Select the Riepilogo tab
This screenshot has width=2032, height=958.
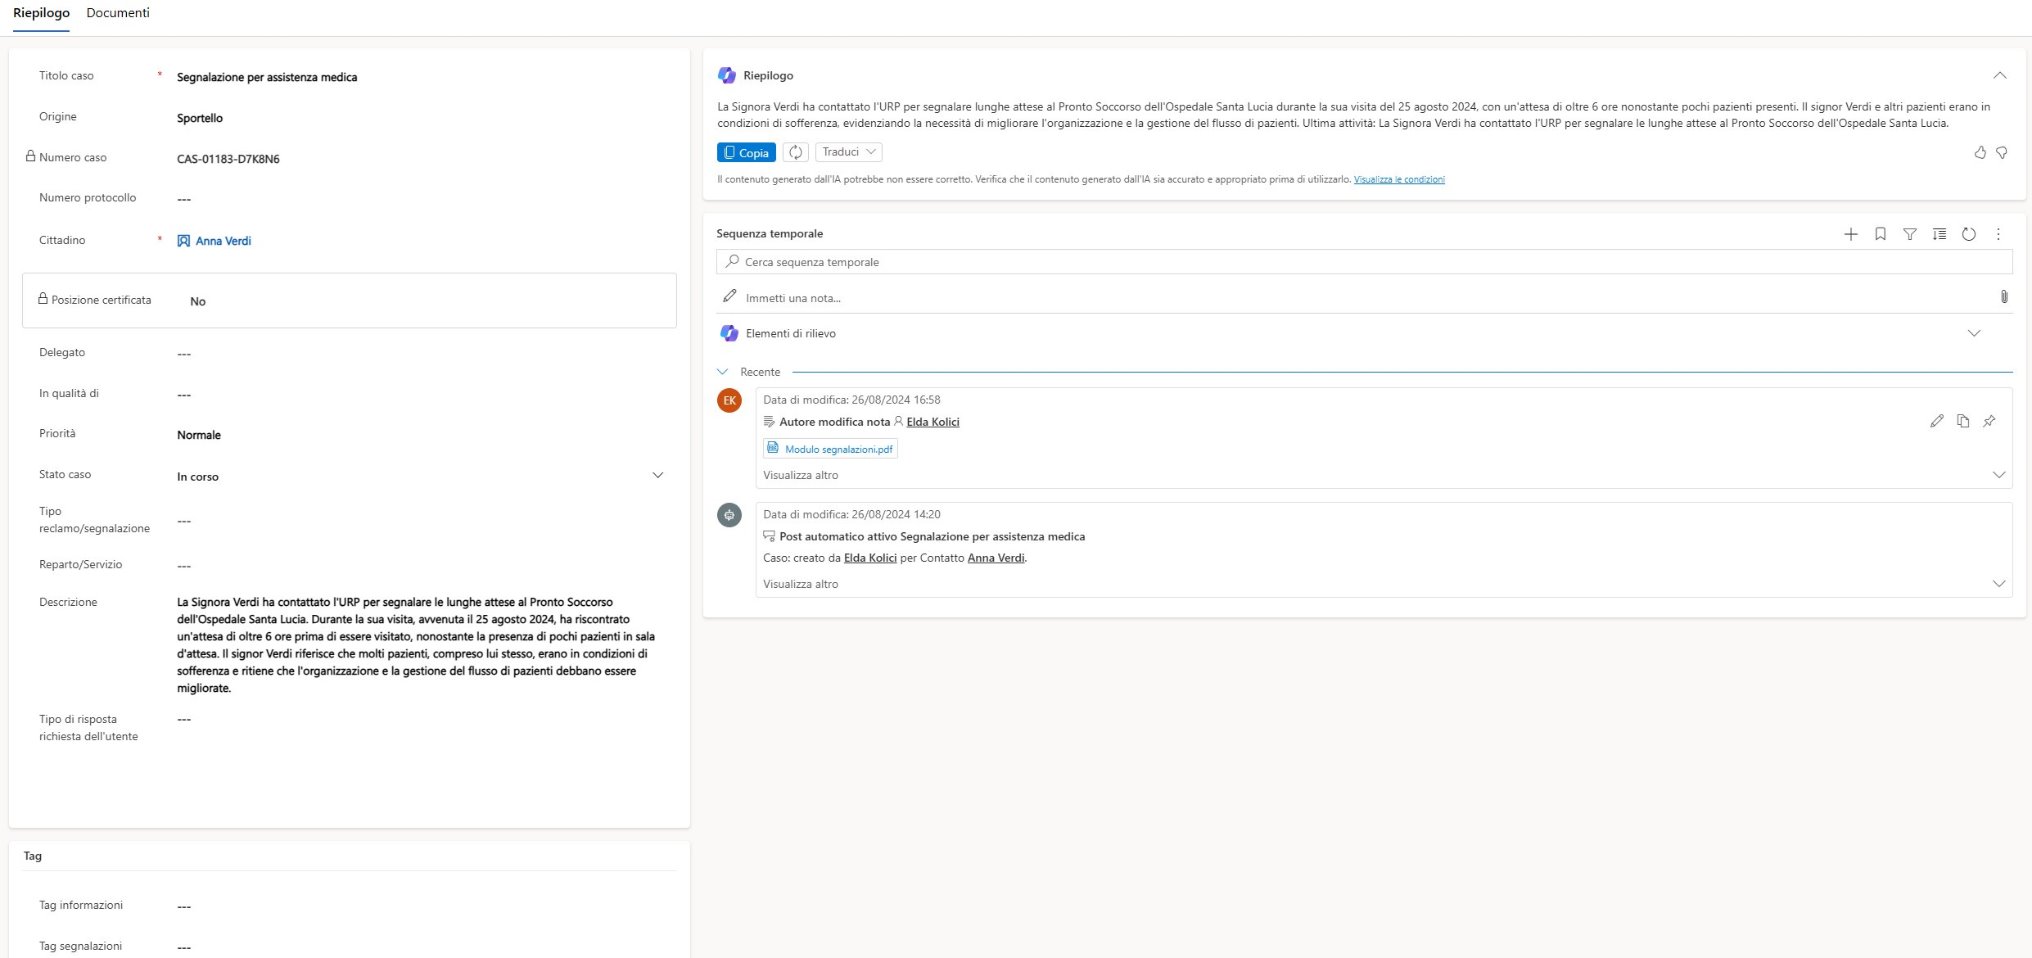click(41, 13)
